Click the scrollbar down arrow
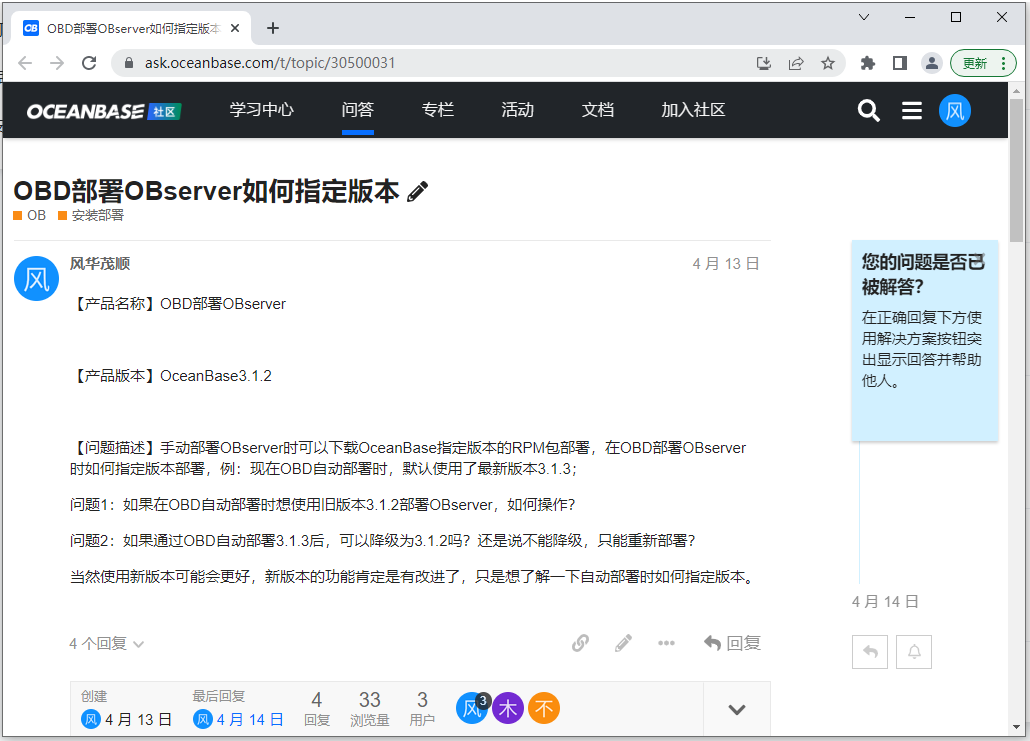Image resolution: width=1030 pixels, height=741 pixels. pos(1016,728)
